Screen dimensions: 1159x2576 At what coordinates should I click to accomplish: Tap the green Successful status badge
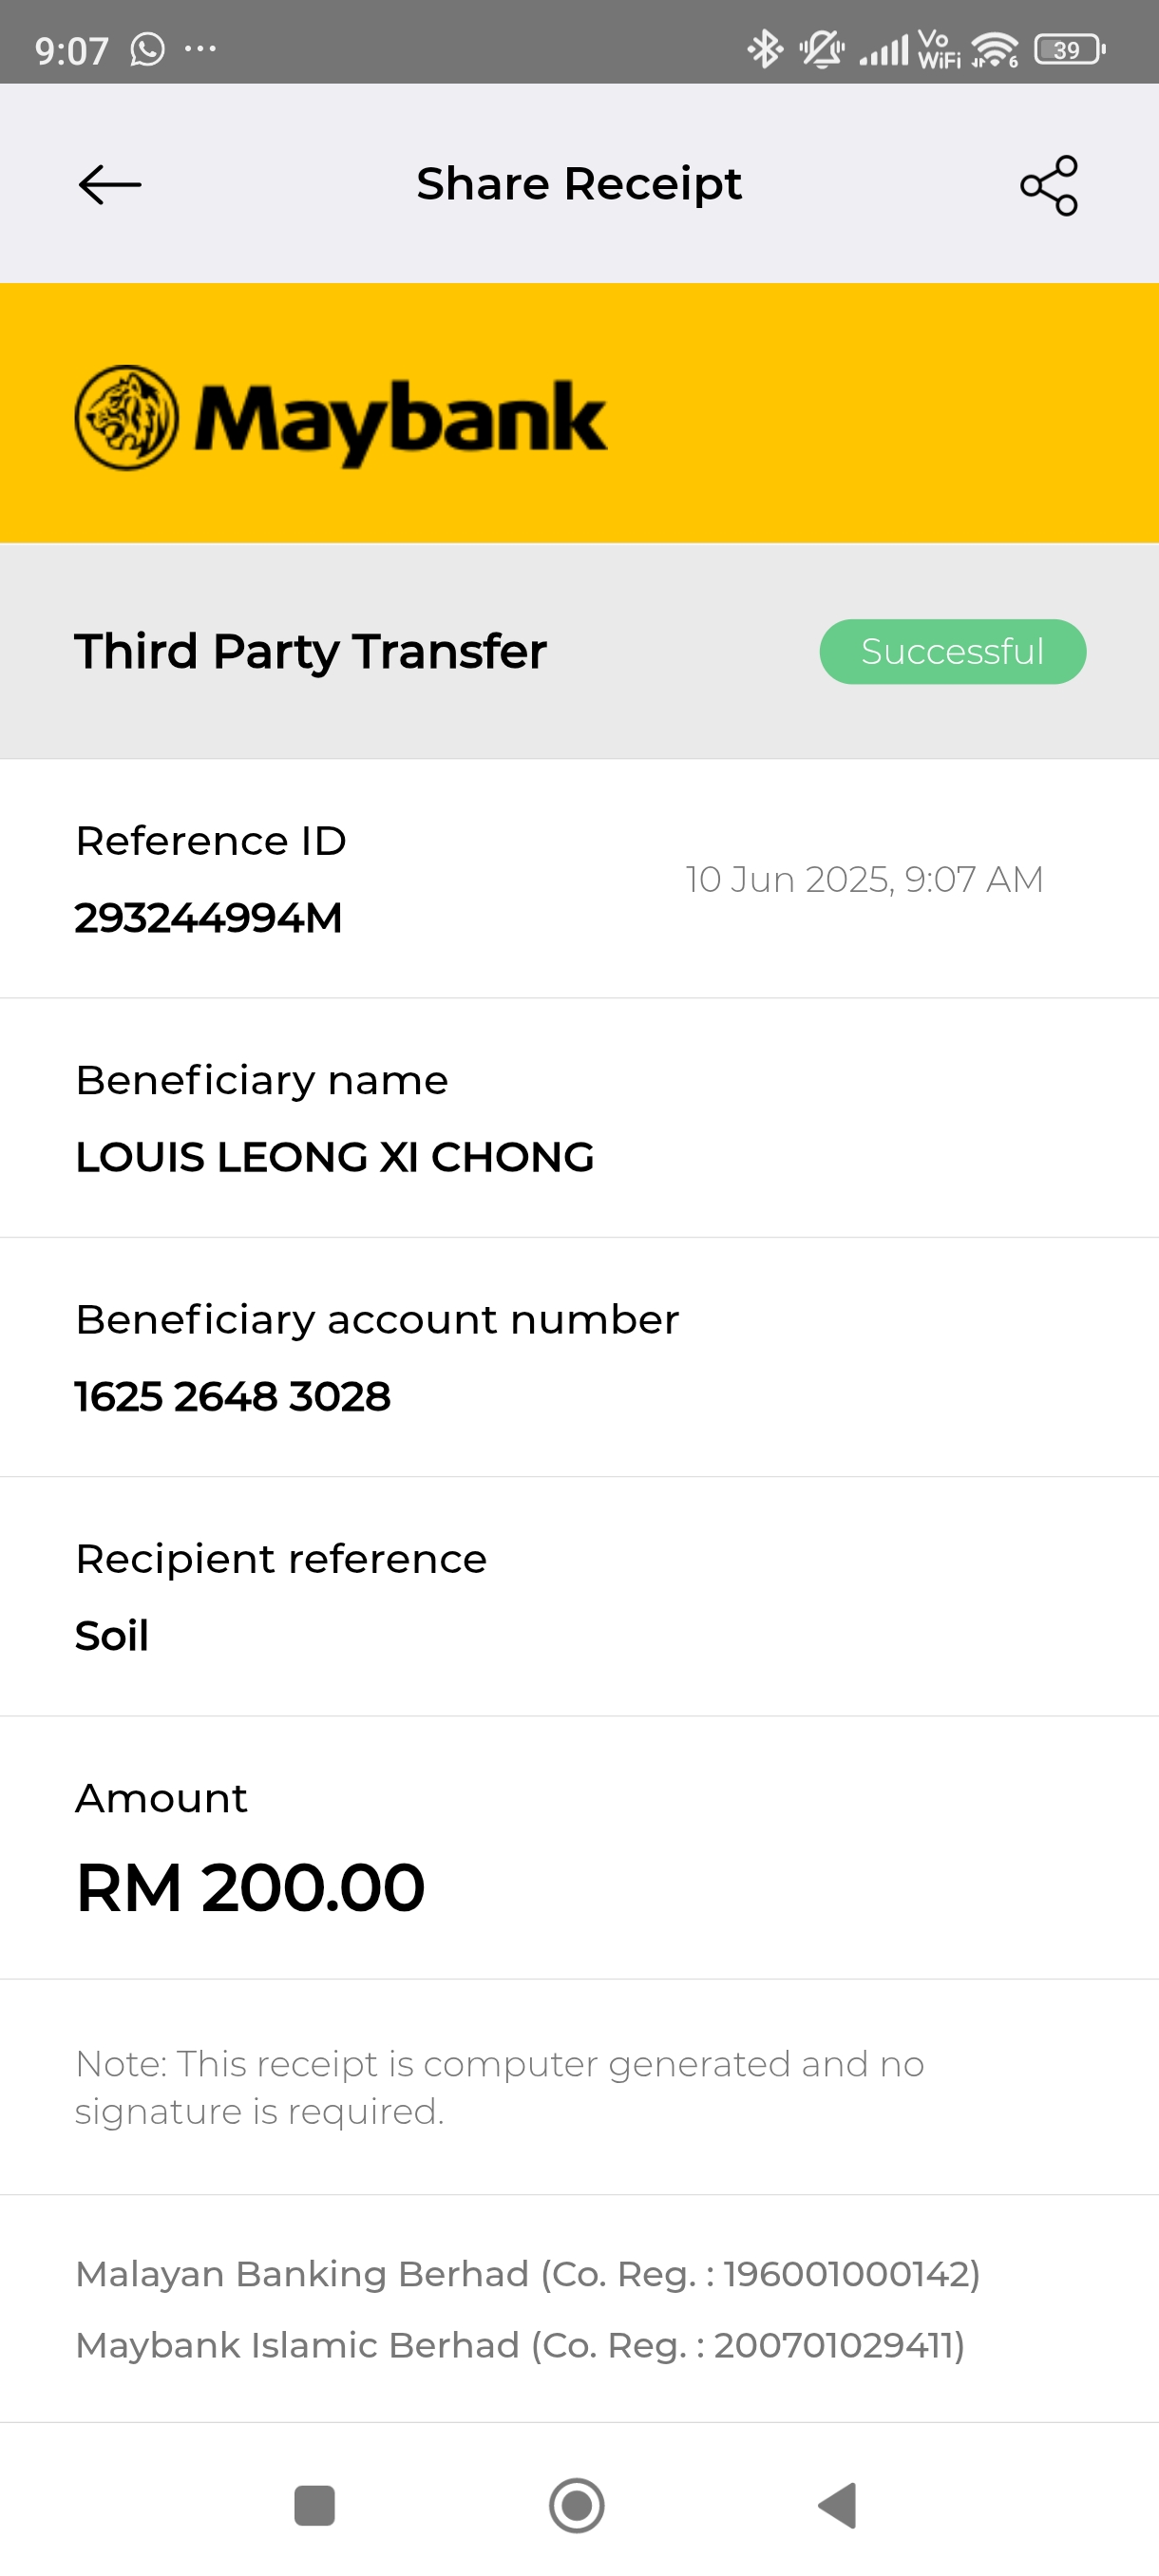(x=952, y=652)
